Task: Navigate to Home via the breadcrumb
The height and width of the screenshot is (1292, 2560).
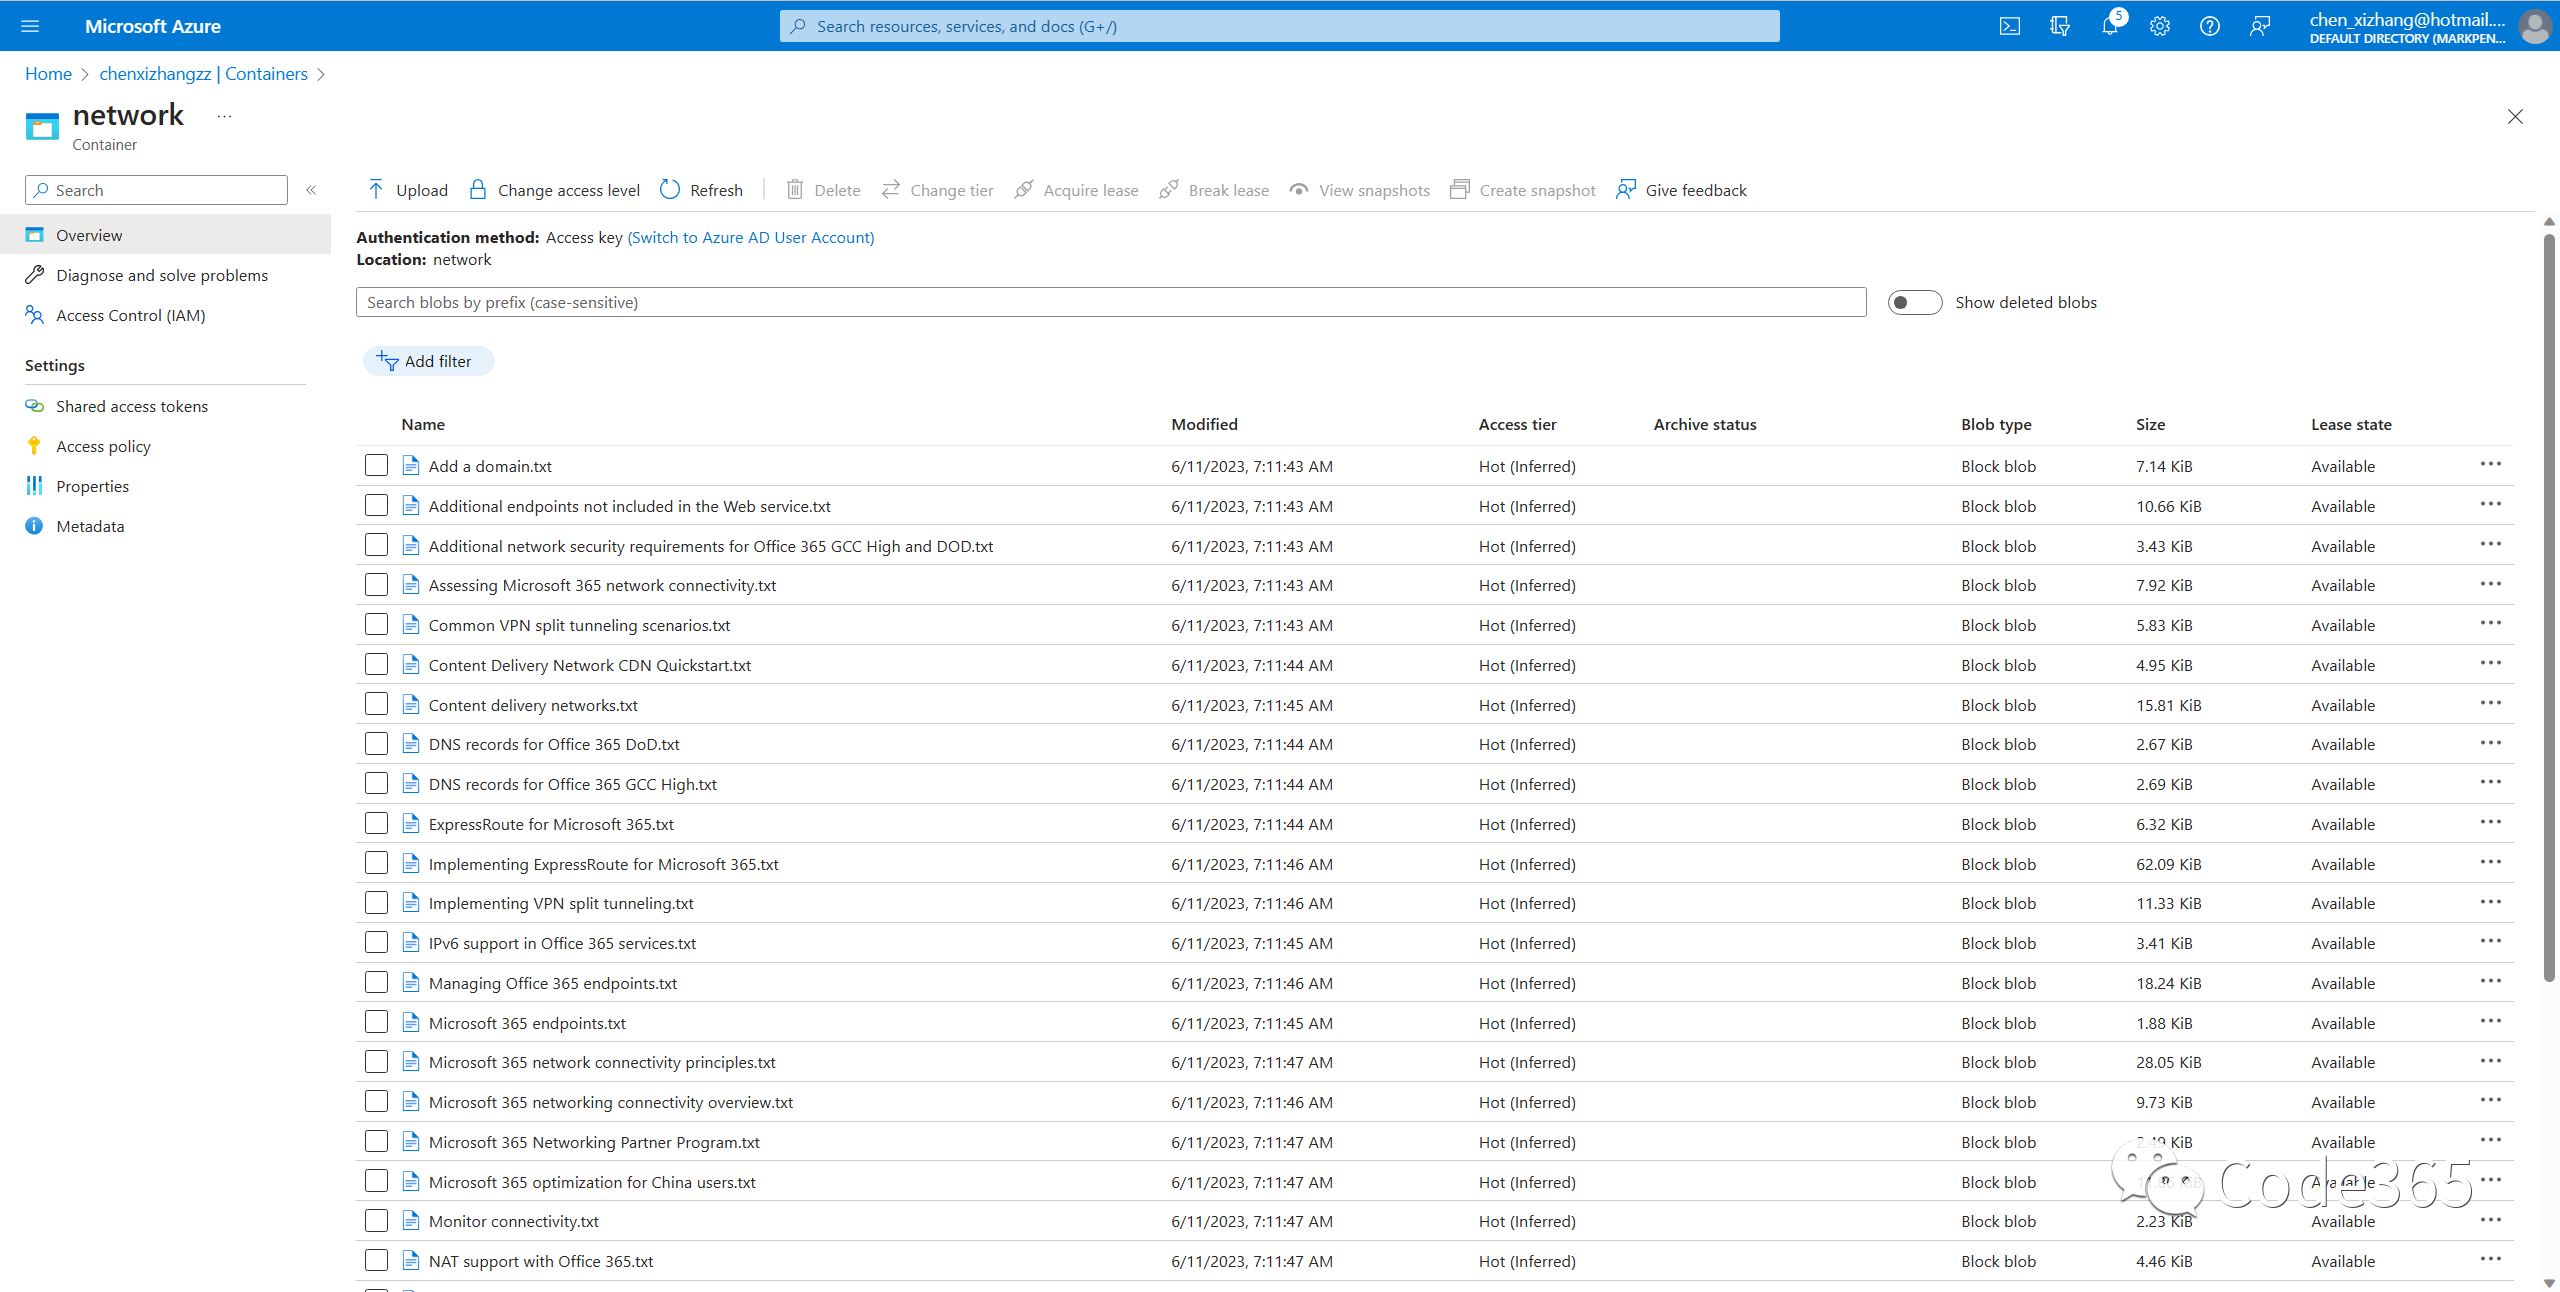Action: pyautogui.click(x=47, y=73)
